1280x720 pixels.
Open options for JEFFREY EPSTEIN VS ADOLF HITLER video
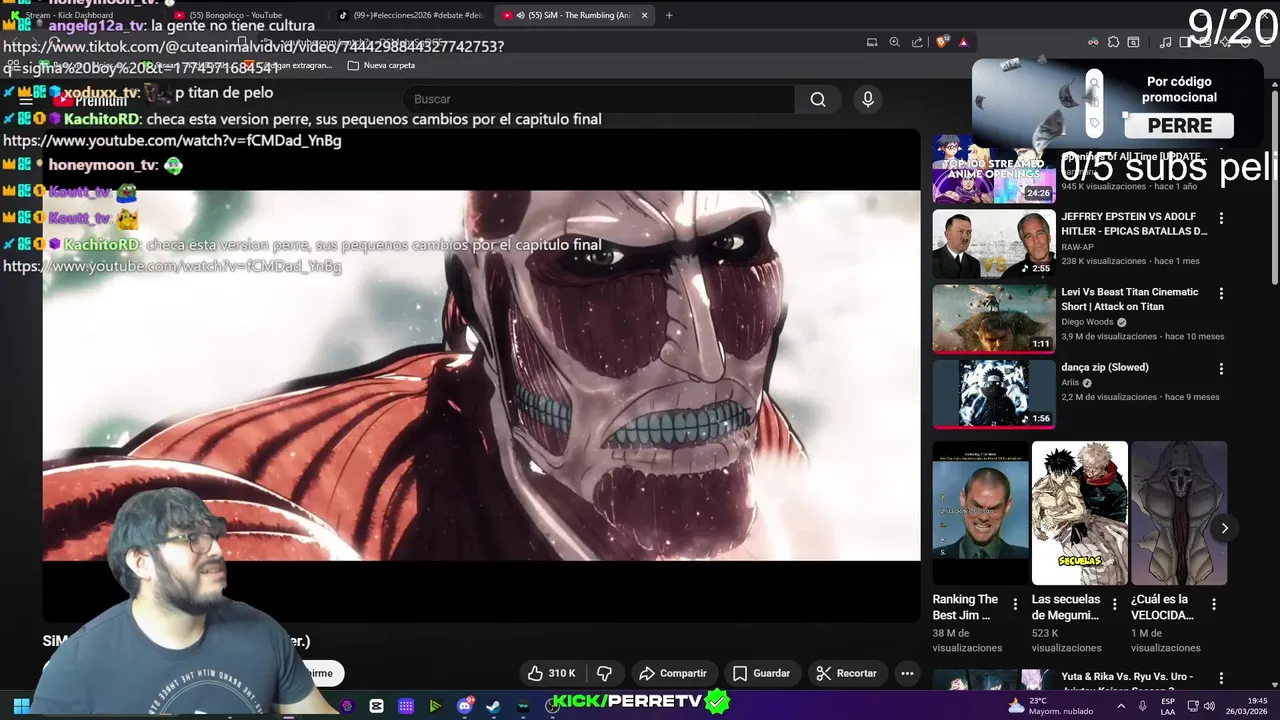pyautogui.click(x=1221, y=218)
